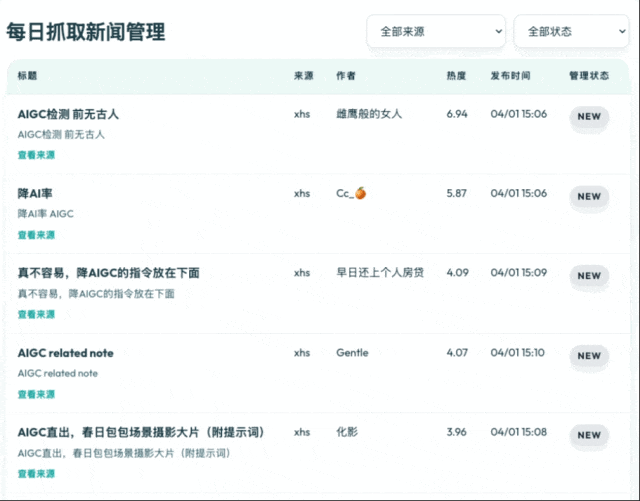The height and width of the screenshot is (501, 640).
Task: Click gray subtitle AIGC related note
Action: (x=58, y=373)
